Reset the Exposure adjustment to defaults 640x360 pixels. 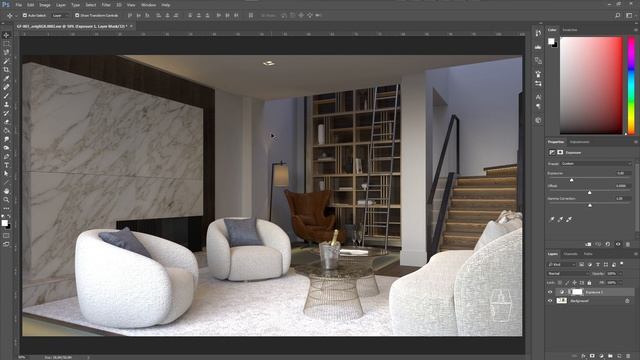(608, 244)
